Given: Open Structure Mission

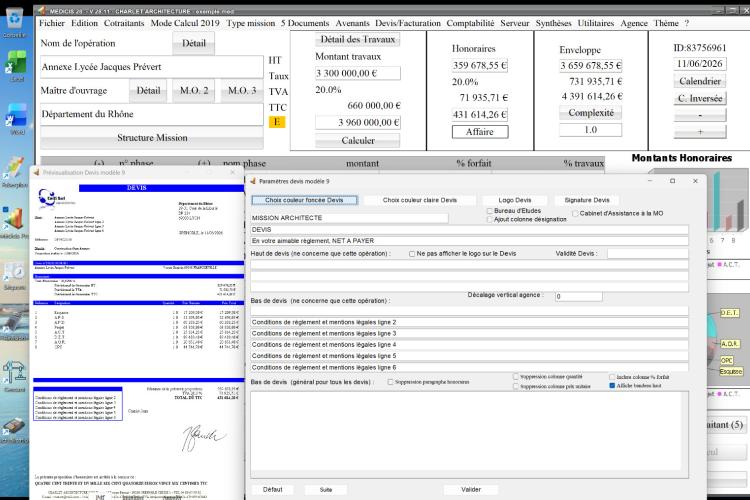Looking at the screenshot, I should [x=152, y=138].
